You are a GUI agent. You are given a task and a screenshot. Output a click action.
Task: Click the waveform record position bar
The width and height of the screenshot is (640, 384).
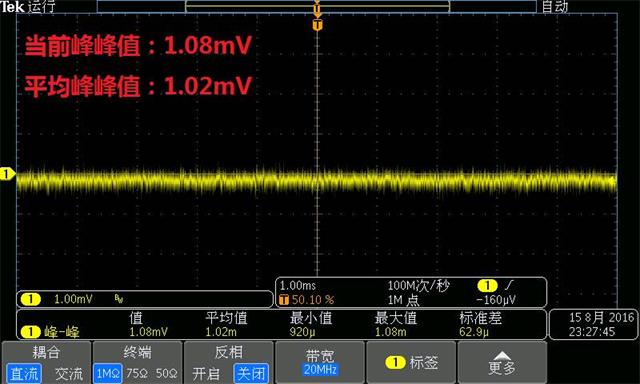[317, 6]
